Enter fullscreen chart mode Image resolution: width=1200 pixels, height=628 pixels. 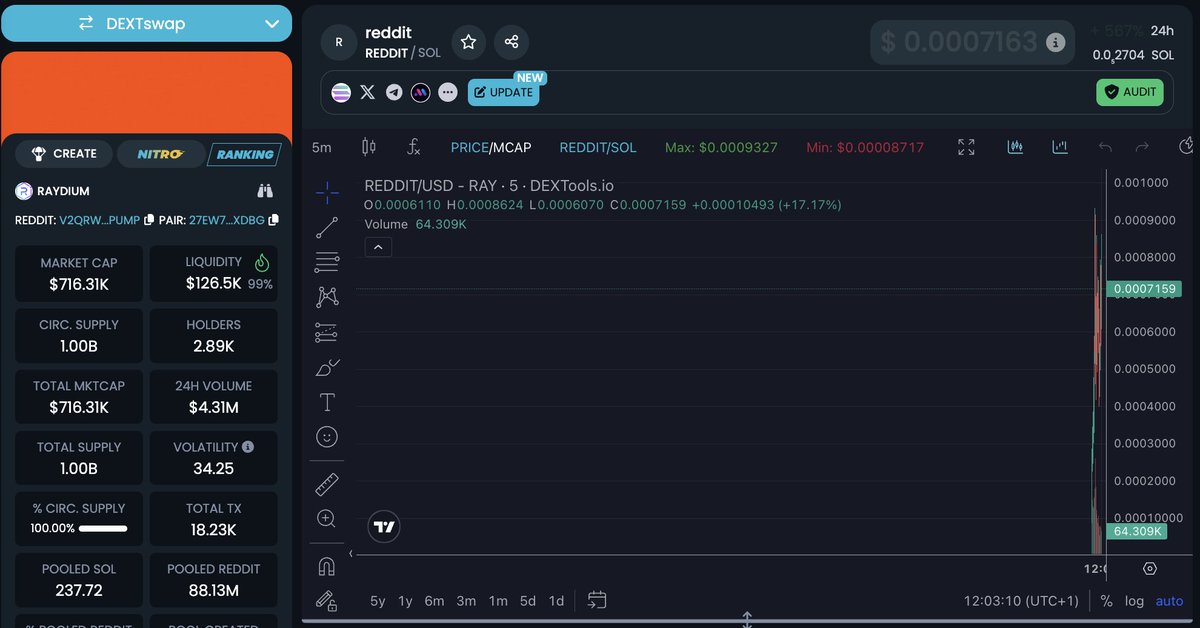click(x=966, y=147)
